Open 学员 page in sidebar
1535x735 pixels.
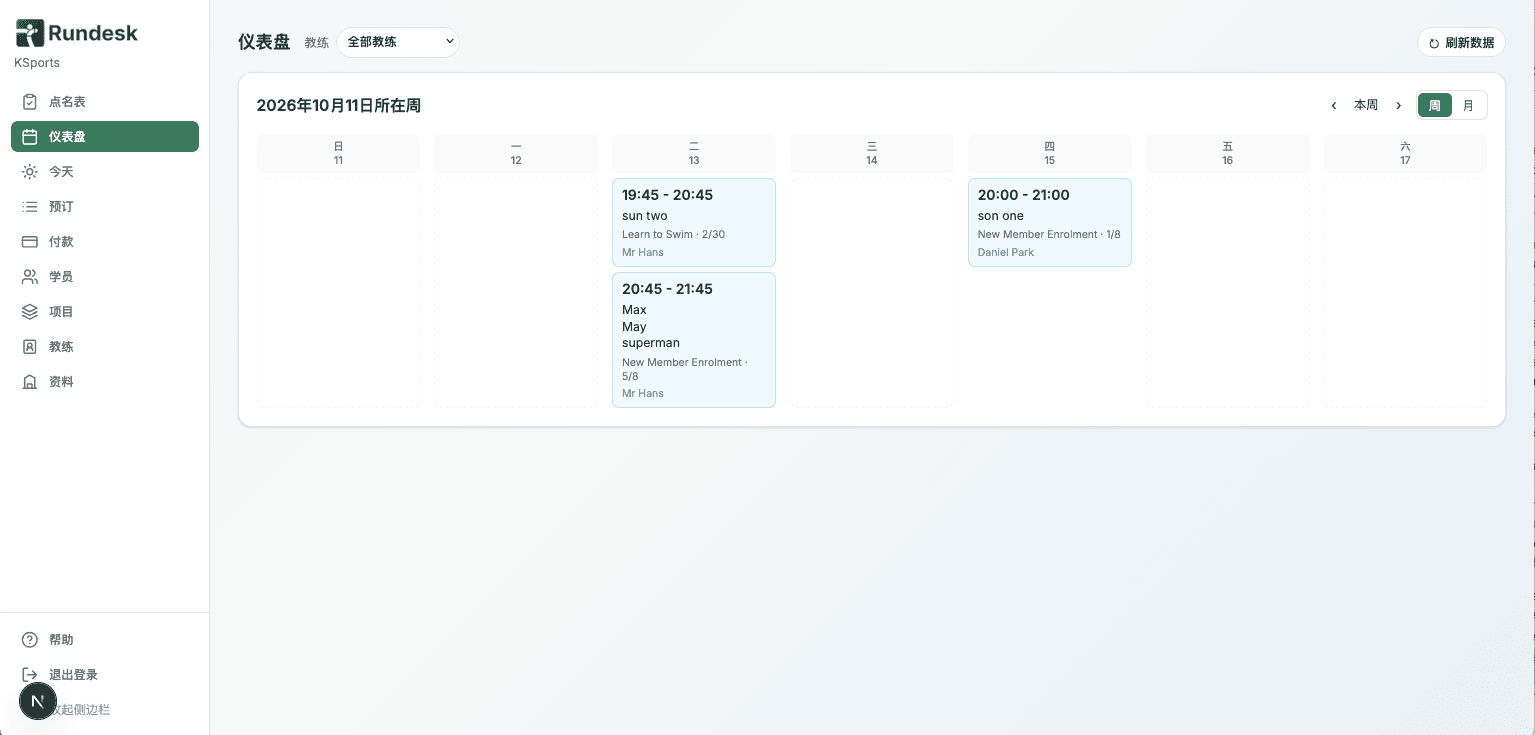[x=105, y=277]
